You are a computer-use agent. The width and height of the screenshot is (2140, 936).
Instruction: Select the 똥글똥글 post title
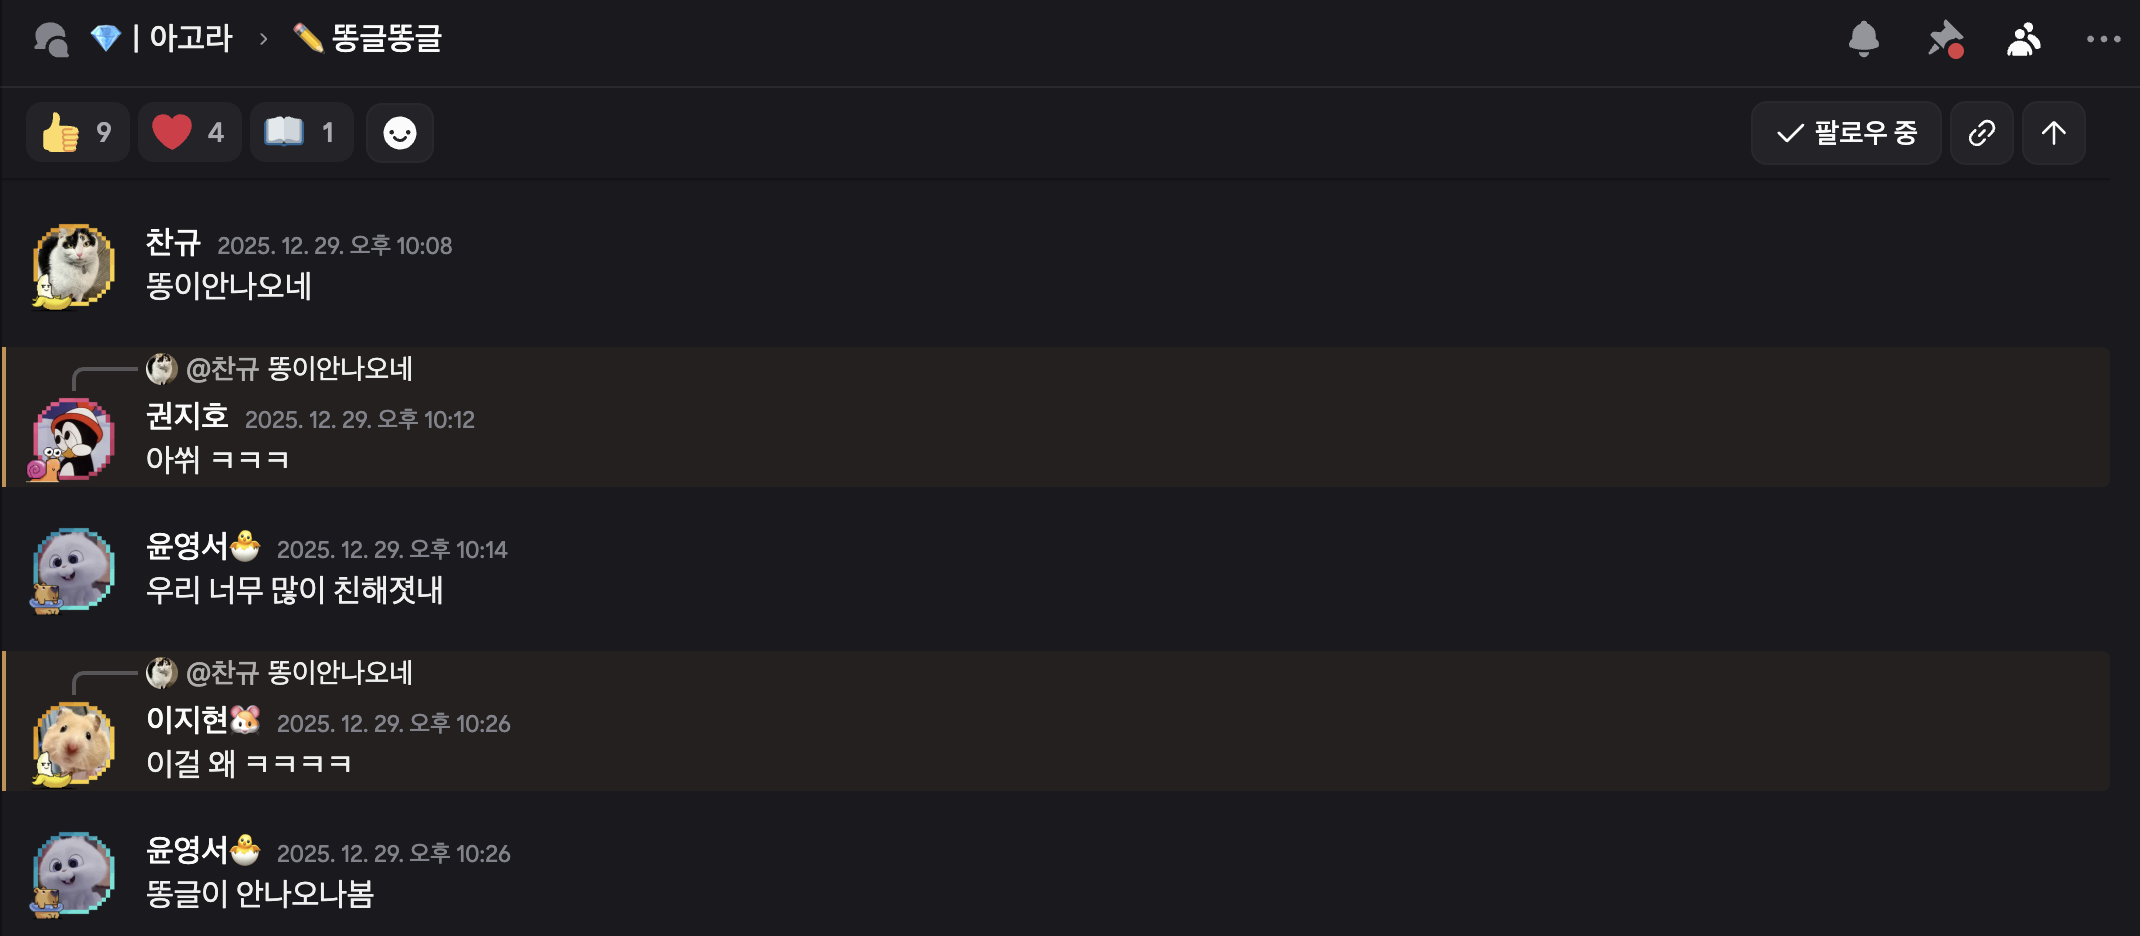[x=386, y=39]
